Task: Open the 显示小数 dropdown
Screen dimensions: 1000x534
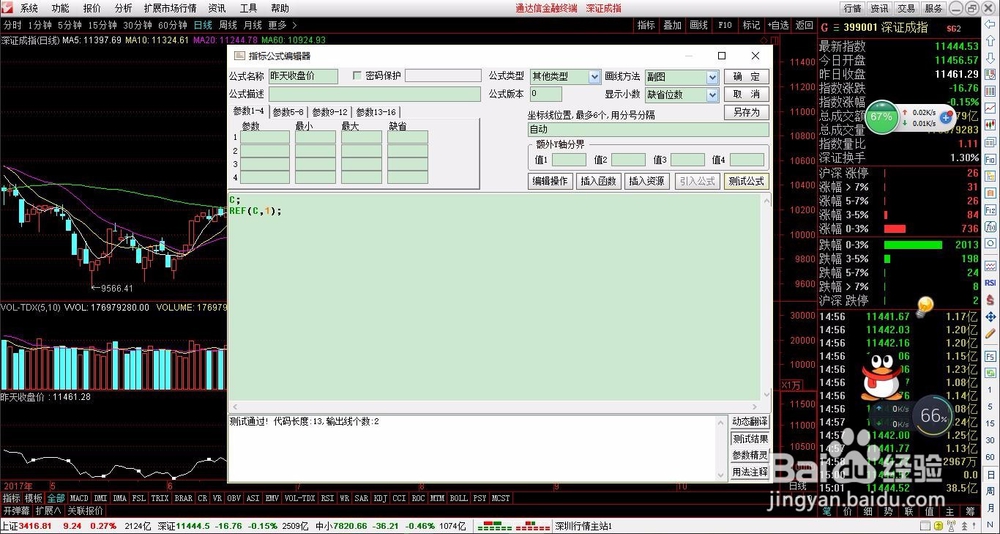Action: (x=712, y=94)
